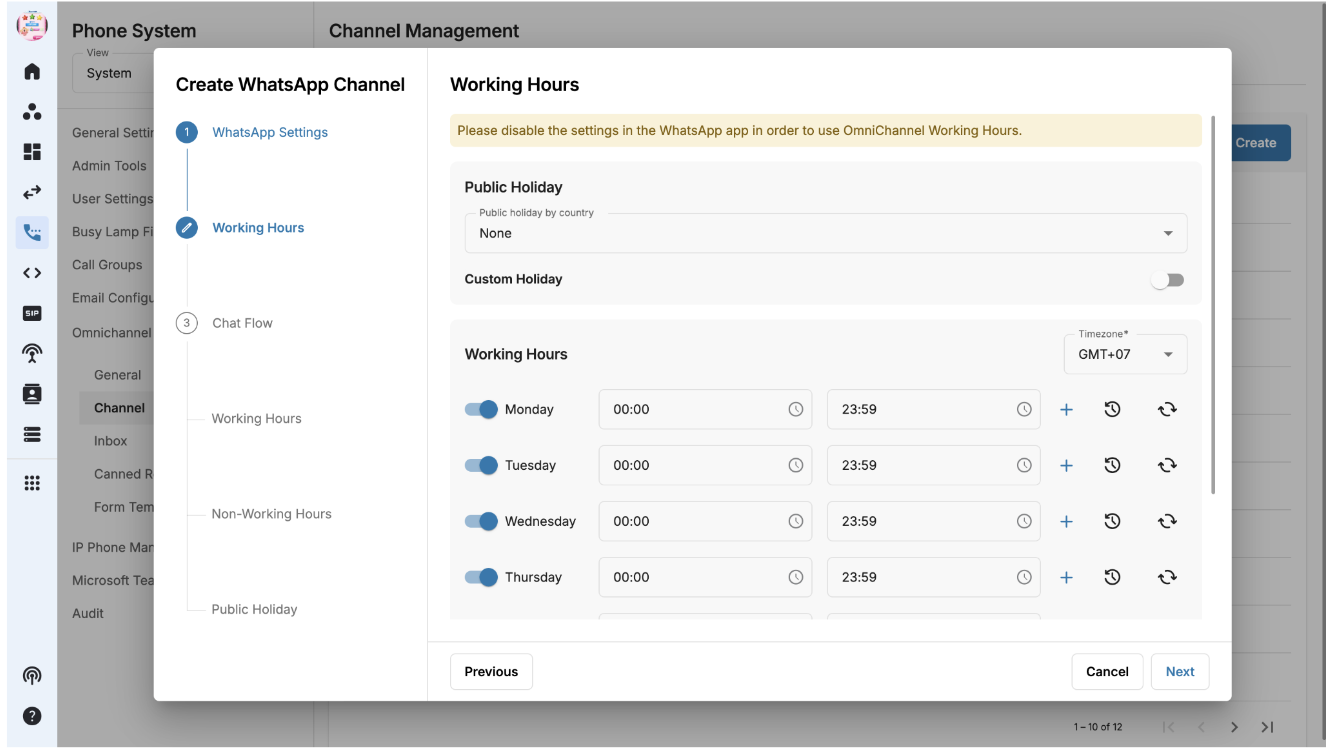This screenshot has width=1326, height=748.
Task: Open the Working Hours sub-step under Chat Flow
Action: tap(256, 418)
